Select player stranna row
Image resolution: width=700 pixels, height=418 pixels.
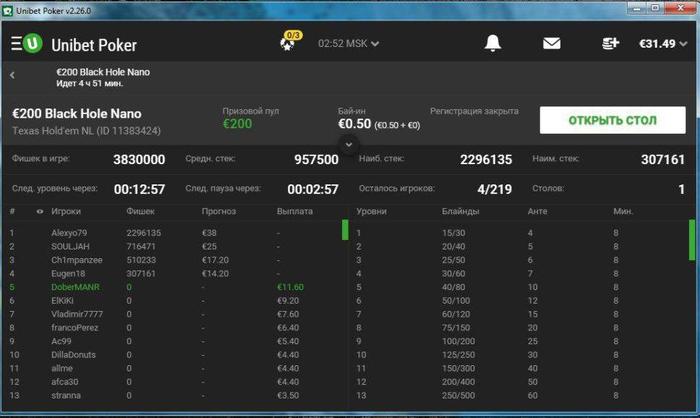pyautogui.click(x=174, y=395)
